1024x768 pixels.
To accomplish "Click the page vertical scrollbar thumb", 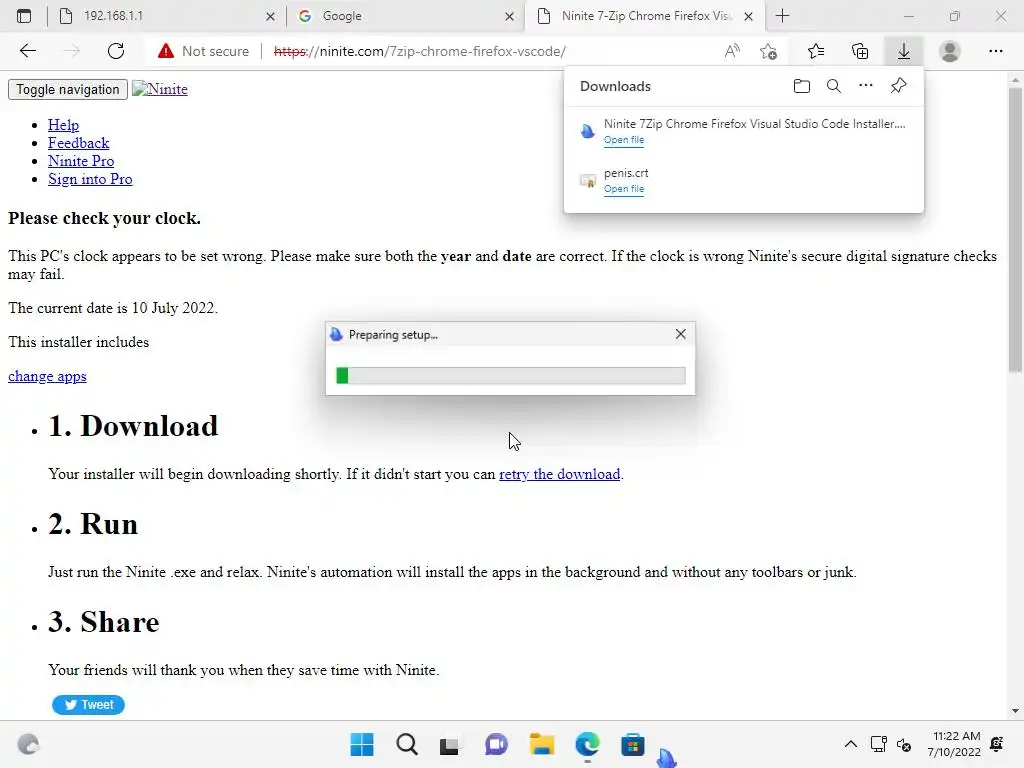I will pyautogui.click(x=1015, y=230).
